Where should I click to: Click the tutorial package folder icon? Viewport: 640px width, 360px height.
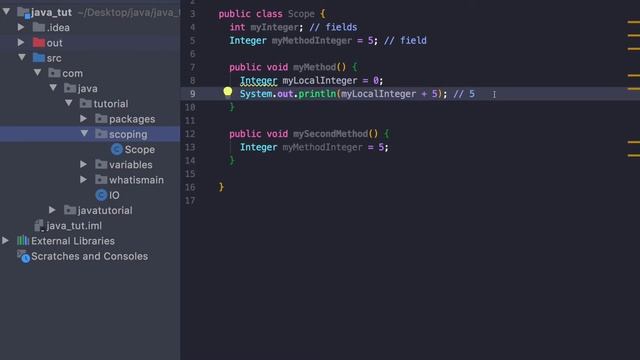tap(86, 103)
